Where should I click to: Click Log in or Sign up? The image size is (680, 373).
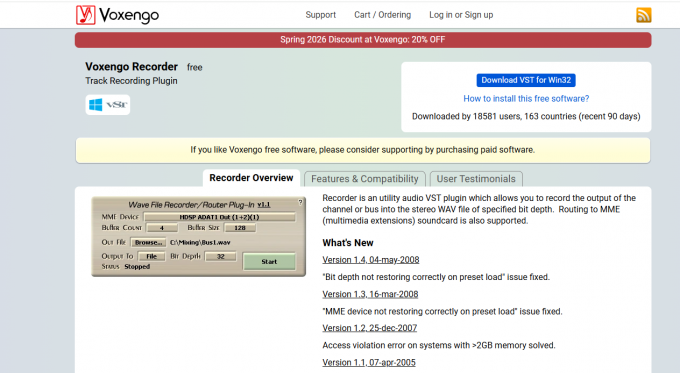point(461,15)
